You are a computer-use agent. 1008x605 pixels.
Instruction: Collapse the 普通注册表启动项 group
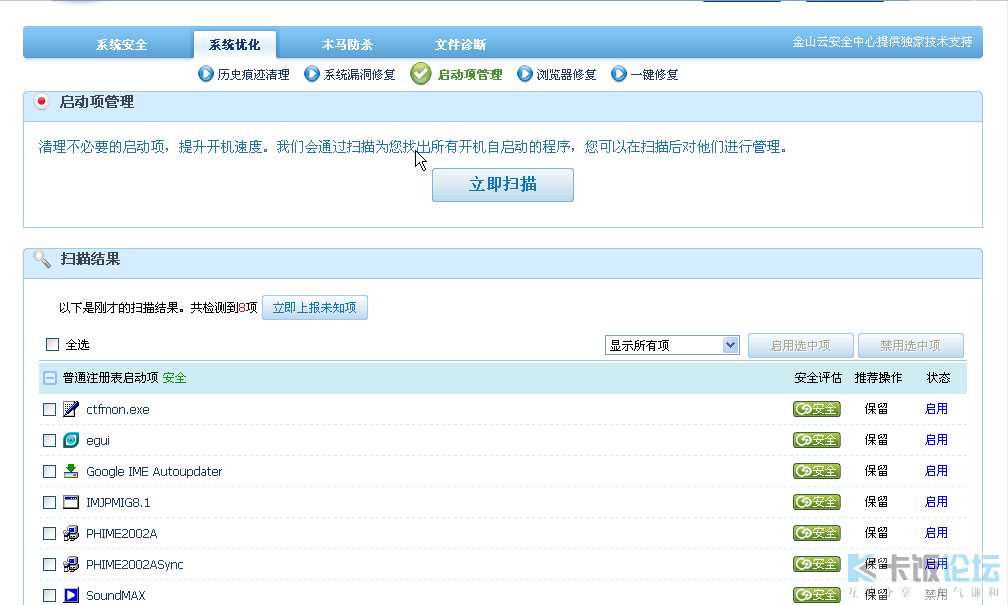click(x=50, y=378)
